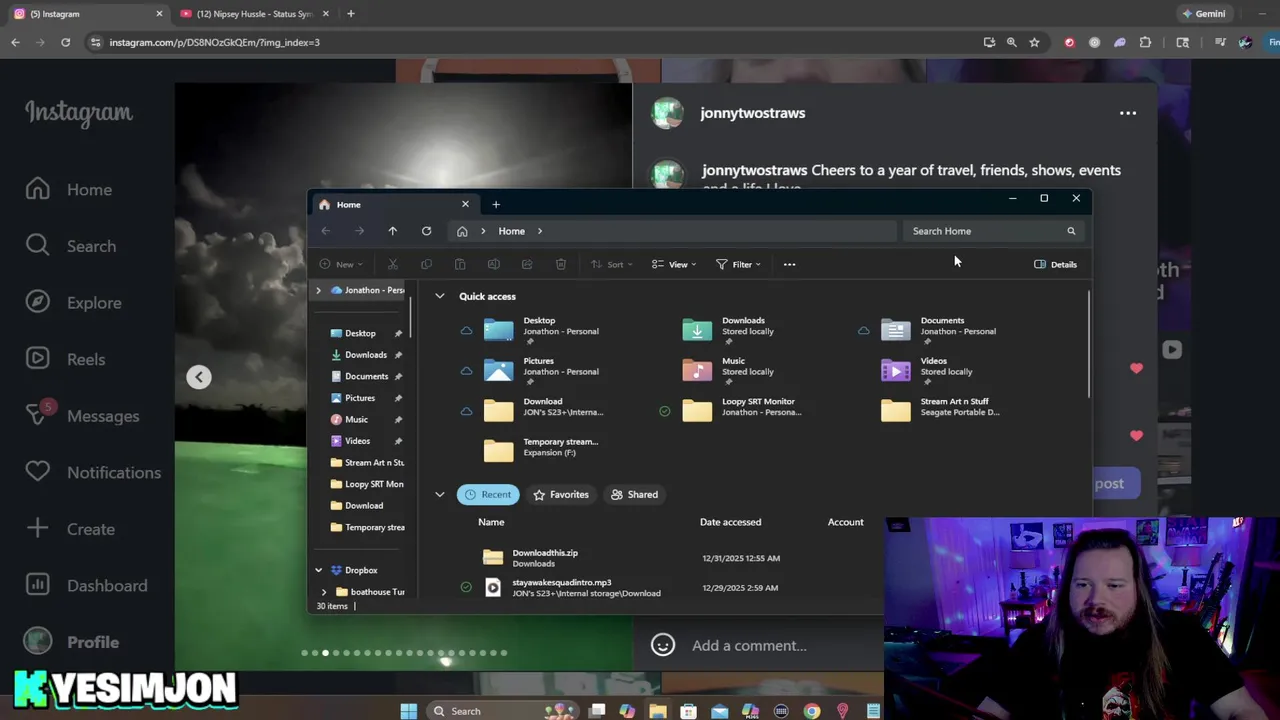Click the Share icon in Explorer toolbar
This screenshot has width=1280, height=720.
(527, 264)
